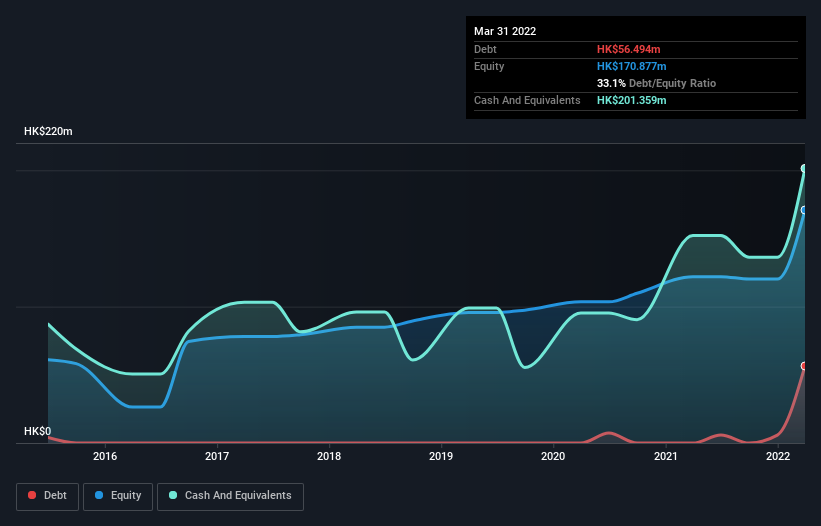Click the HK$220m y-axis label

coord(48,131)
